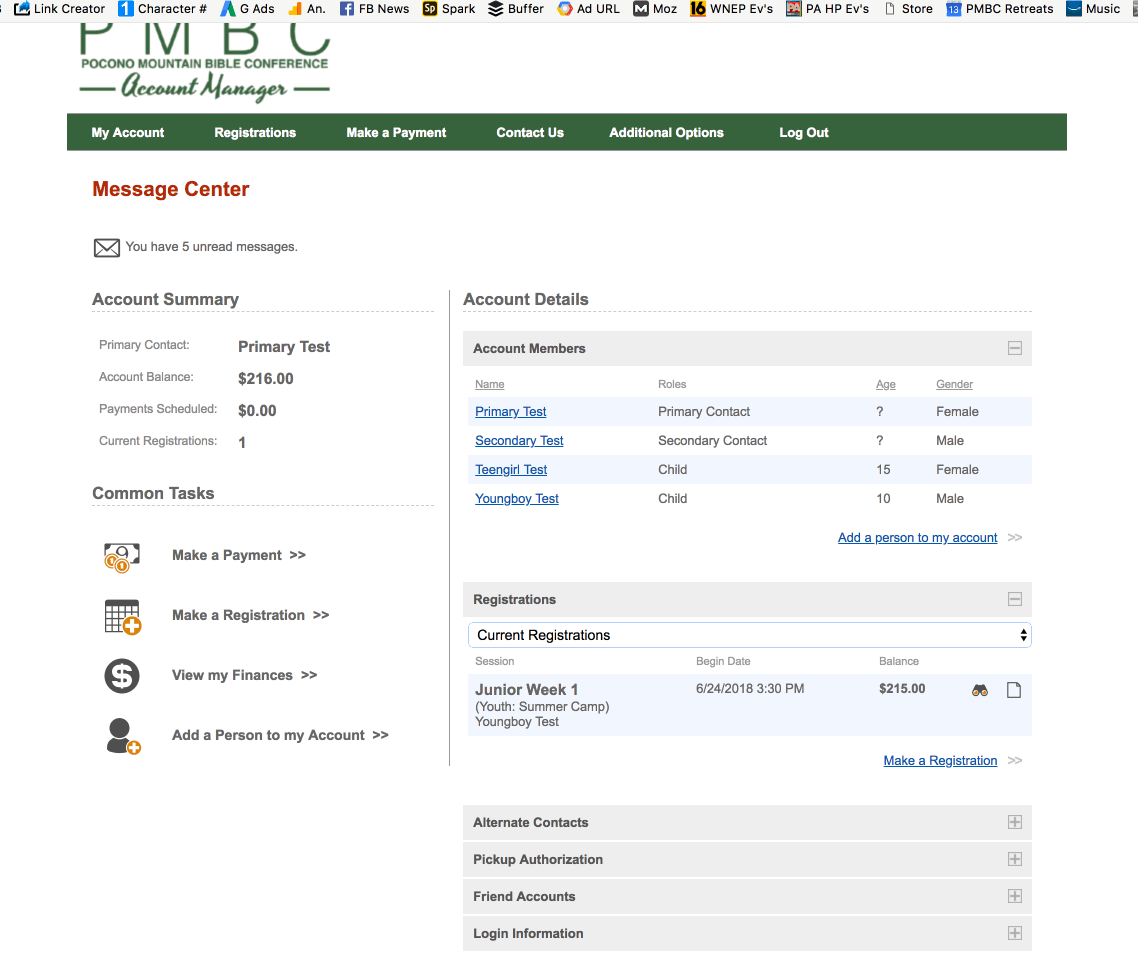The width and height of the screenshot is (1138, 954).
Task: Open the Store bookmark
Action: pyautogui.click(x=908, y=9)
